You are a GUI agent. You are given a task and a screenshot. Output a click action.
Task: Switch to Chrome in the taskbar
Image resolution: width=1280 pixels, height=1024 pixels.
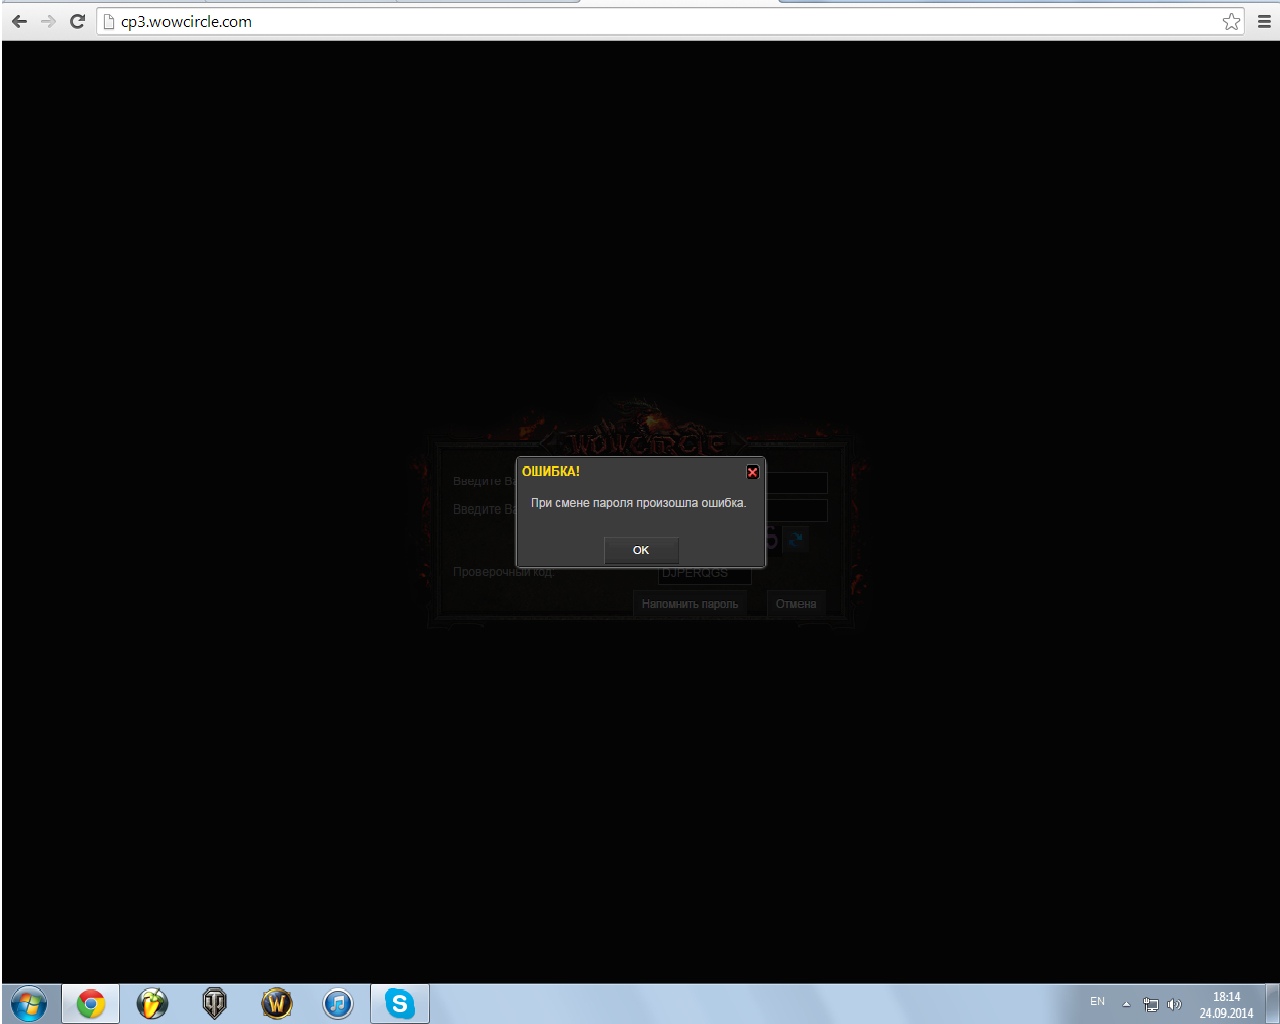pyautogui.click(x=91, y=1003)
